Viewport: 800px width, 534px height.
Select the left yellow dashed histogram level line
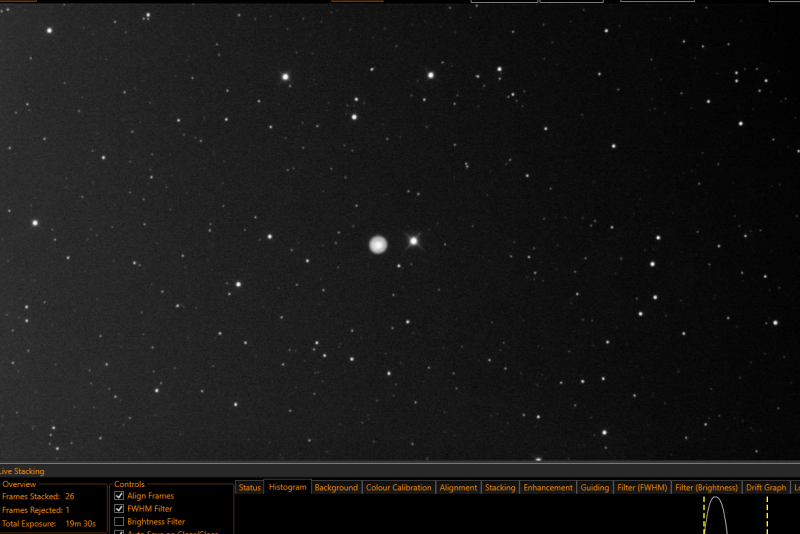pyautogui.click(x=704, y=515)
